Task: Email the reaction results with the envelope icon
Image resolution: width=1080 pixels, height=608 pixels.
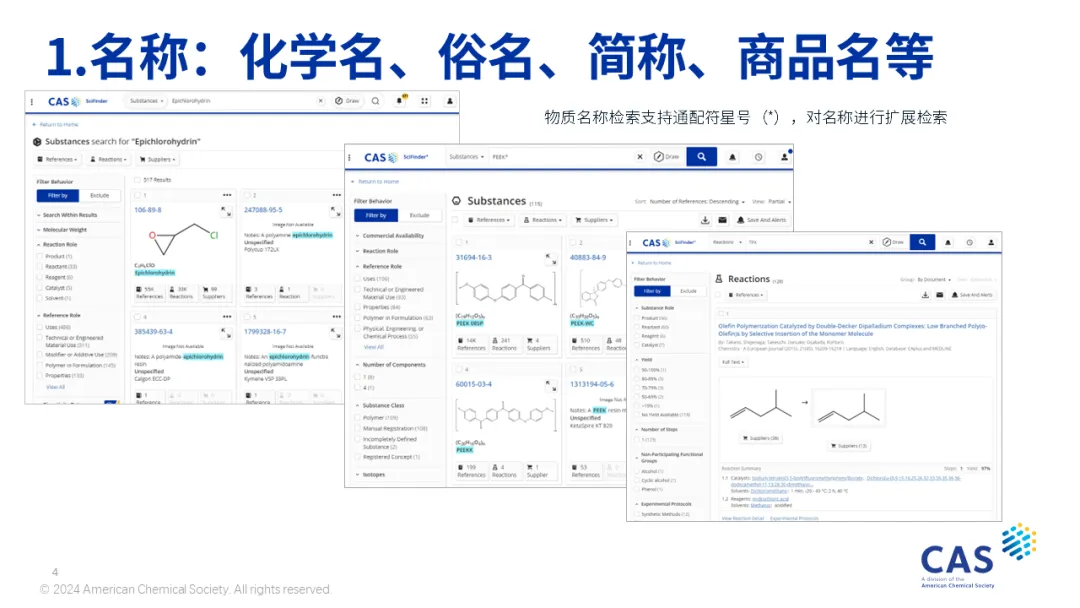Action: pyautogui.click(x=939, y=295)
